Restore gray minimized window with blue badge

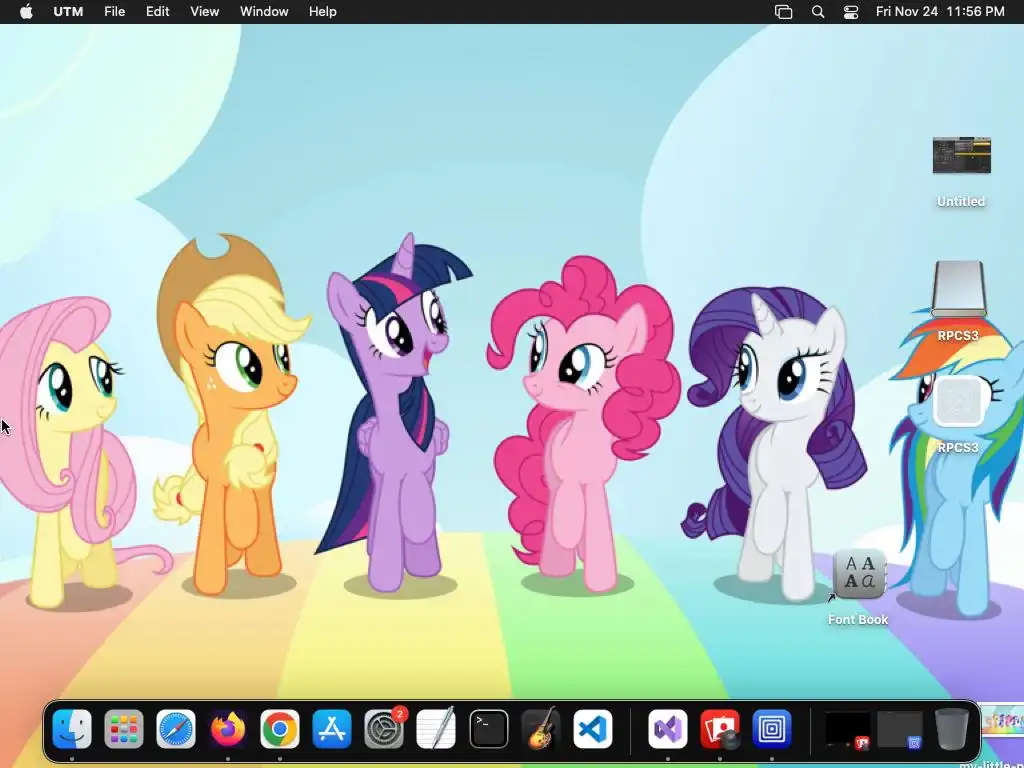(899, 729)
